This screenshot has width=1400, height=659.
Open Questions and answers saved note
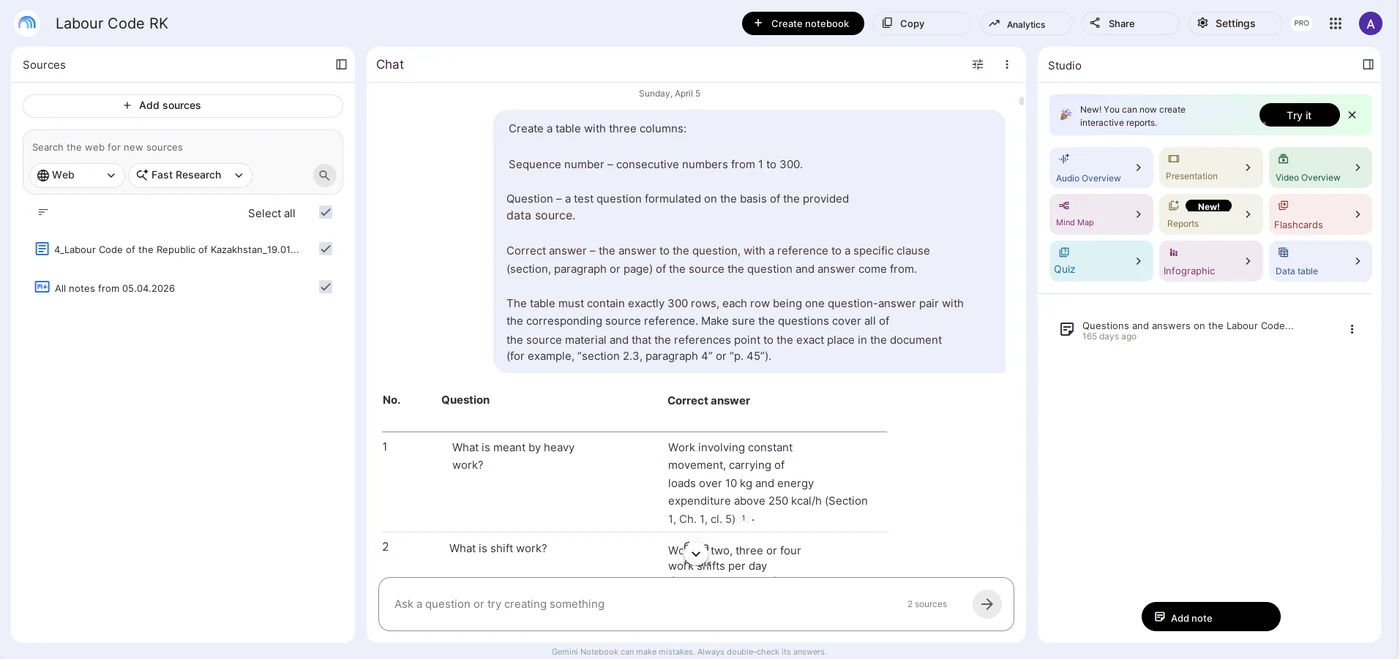[1187, 329]
